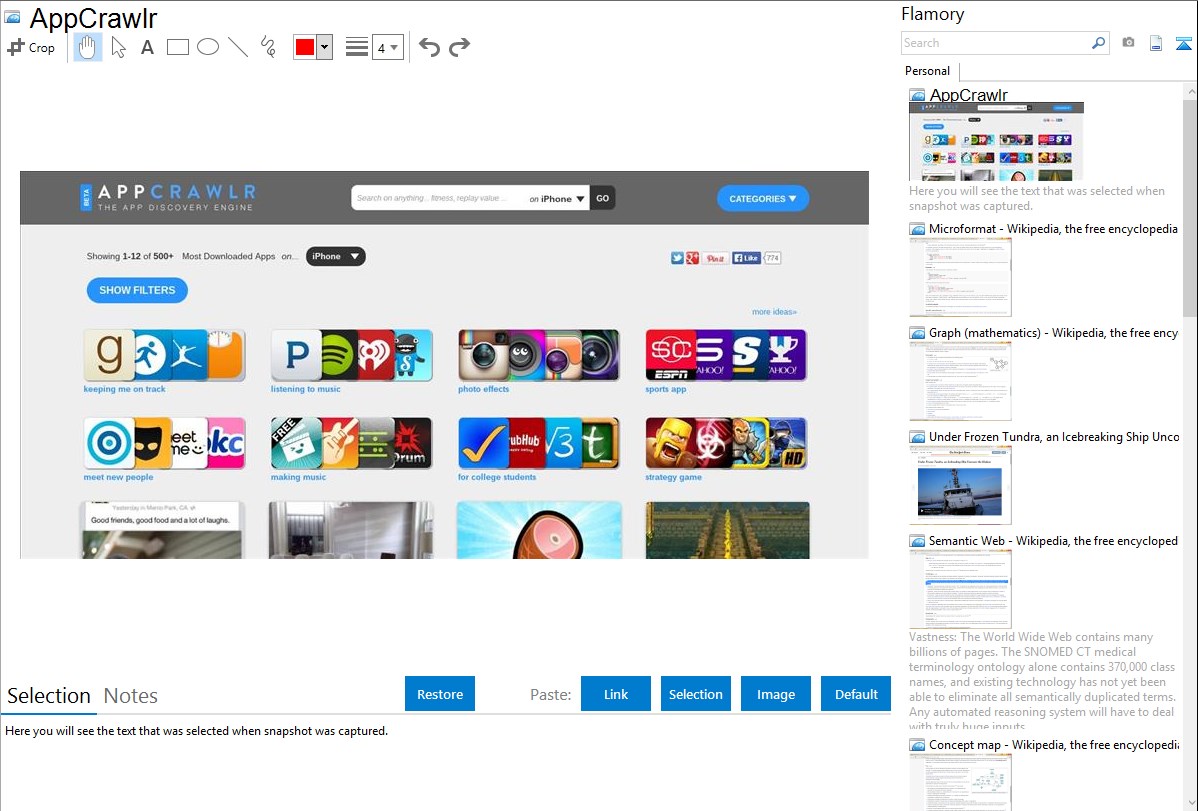The image size is (1198, 811).
Task: Open the annotation color dropdown arrow
Action: (325, 47)
